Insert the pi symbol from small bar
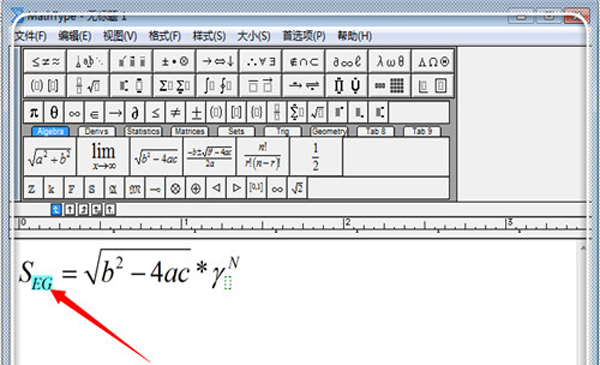This screenshot has height=365, width=600. pyautogui.click(x=34, y=112)
